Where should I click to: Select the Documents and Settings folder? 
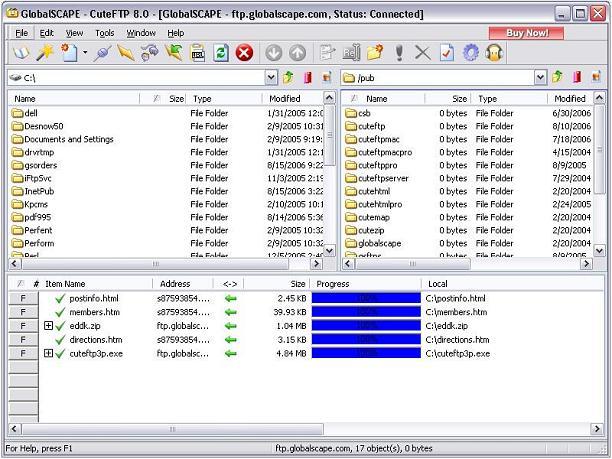(x=63, y=139)
